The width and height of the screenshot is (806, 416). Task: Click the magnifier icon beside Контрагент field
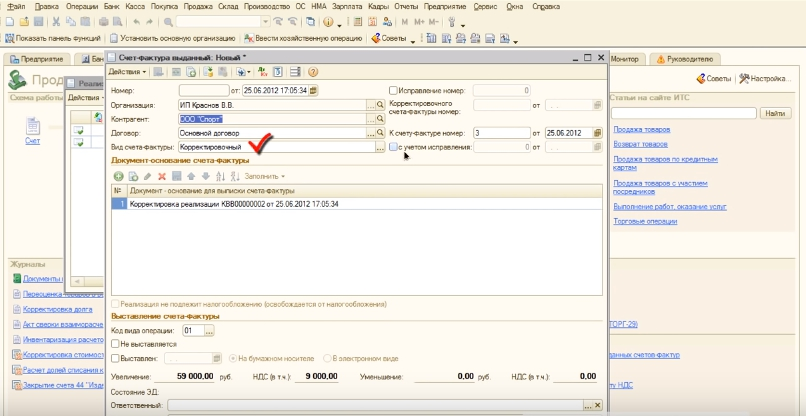380,118
